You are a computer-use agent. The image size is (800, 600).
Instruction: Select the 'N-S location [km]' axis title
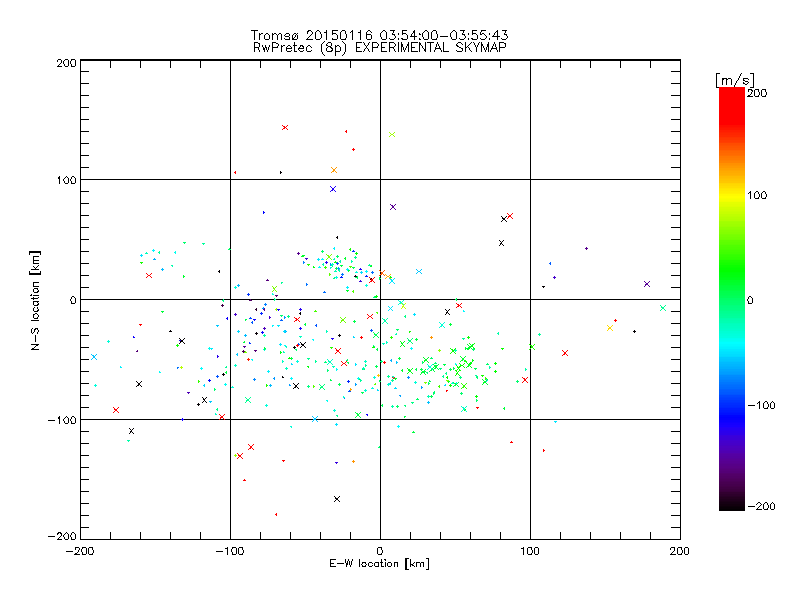[35, 300]
